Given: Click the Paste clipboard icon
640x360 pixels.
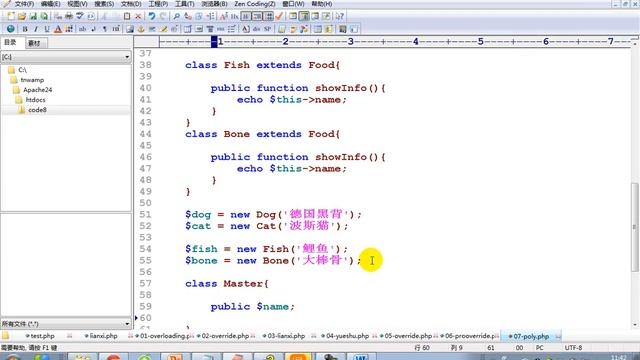Looking at the screenshot, I should point(127,16).
